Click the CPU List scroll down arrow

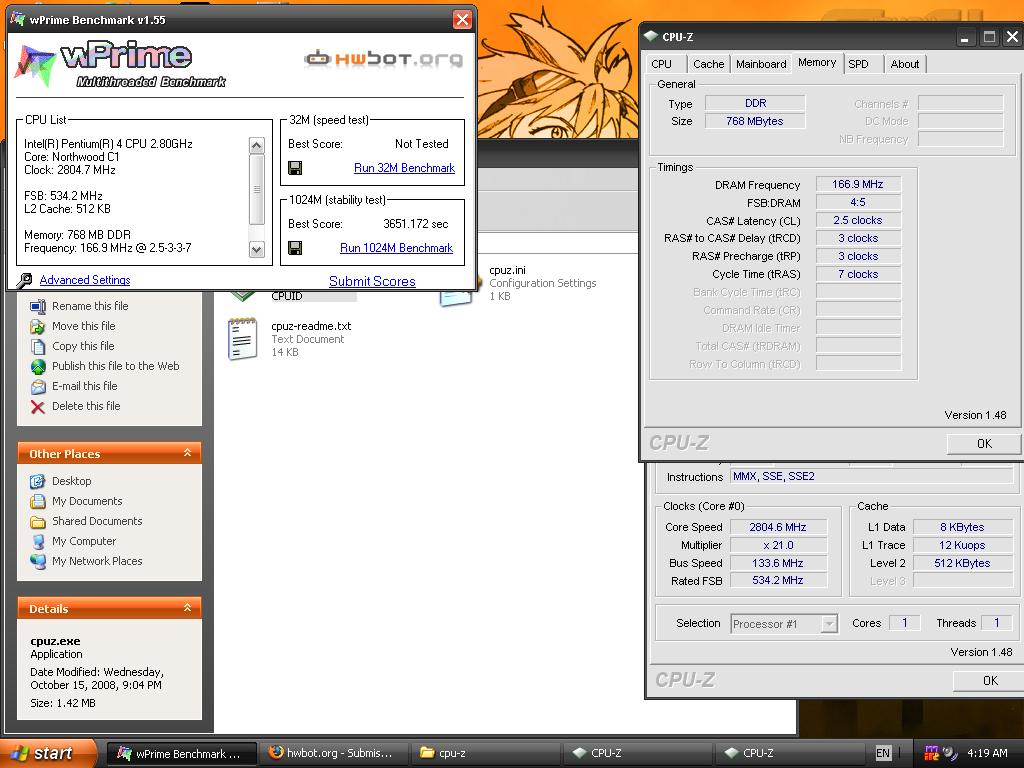tap(257, 249)
